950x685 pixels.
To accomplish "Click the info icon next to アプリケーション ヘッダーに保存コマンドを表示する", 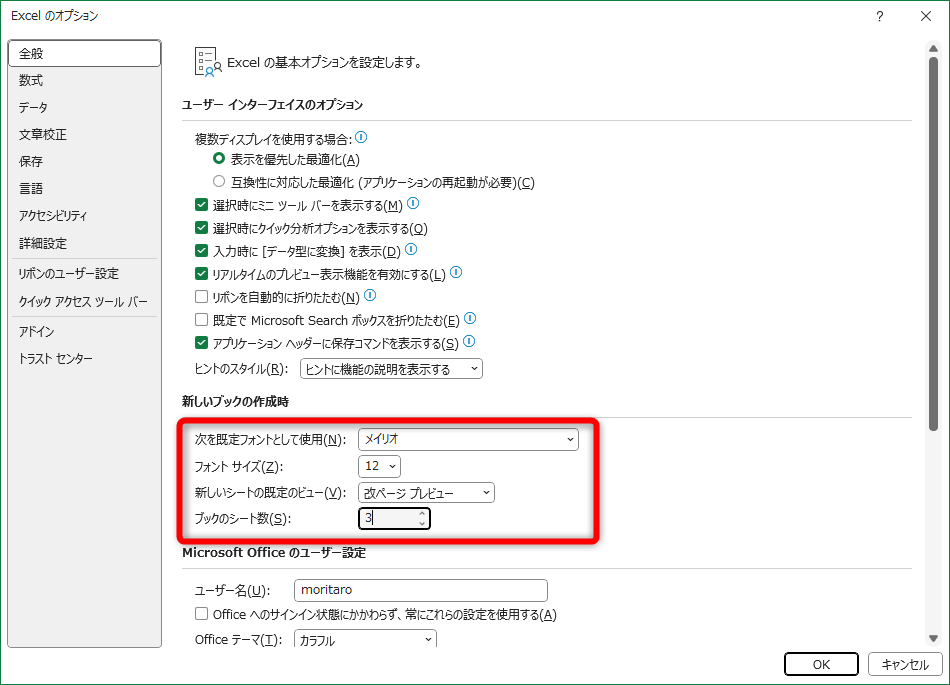I will coord(469,341).
